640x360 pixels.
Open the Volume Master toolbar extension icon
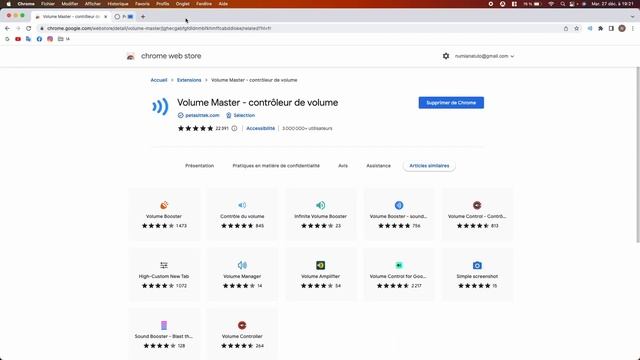pos(589,28)
